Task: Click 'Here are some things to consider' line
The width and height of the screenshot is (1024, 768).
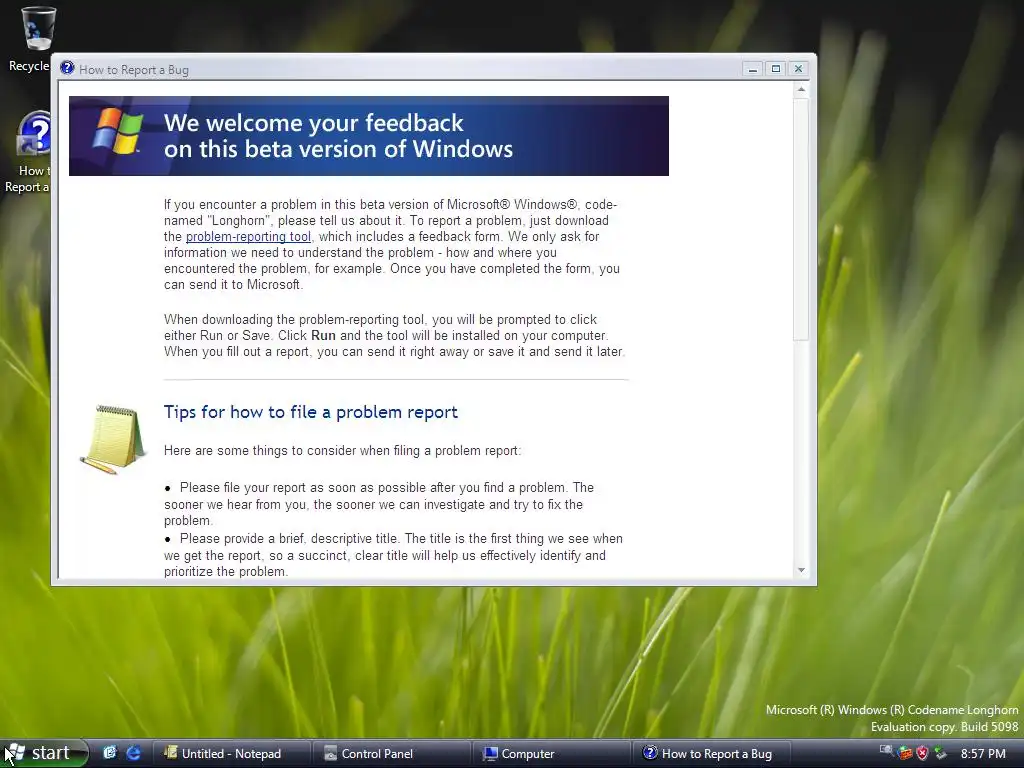Action: point(342,451)
